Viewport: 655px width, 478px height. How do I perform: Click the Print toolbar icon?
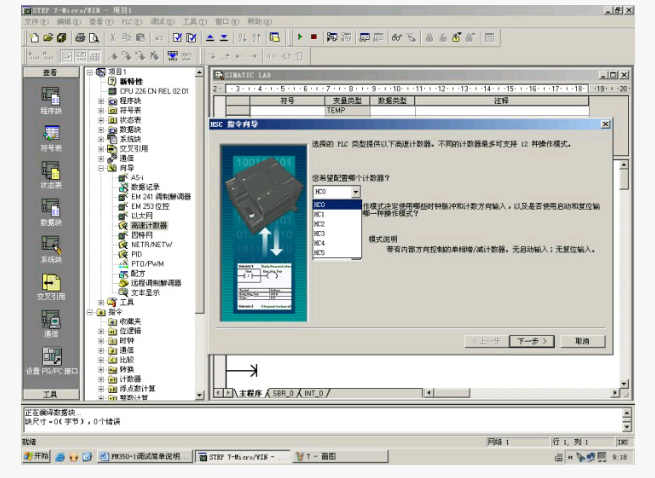point(79,37)
